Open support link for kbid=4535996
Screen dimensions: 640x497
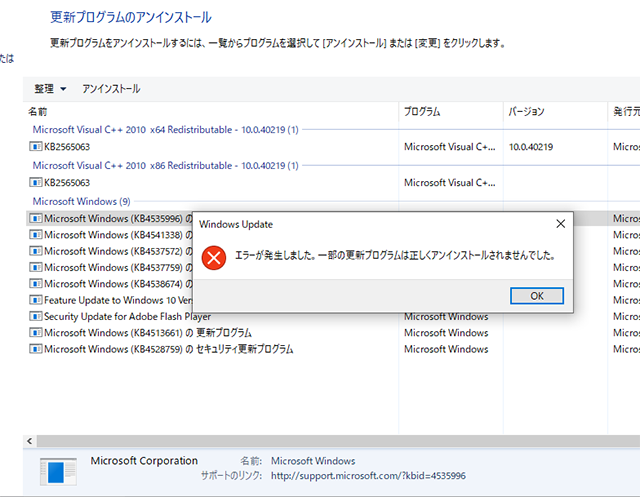coord(368,476)
